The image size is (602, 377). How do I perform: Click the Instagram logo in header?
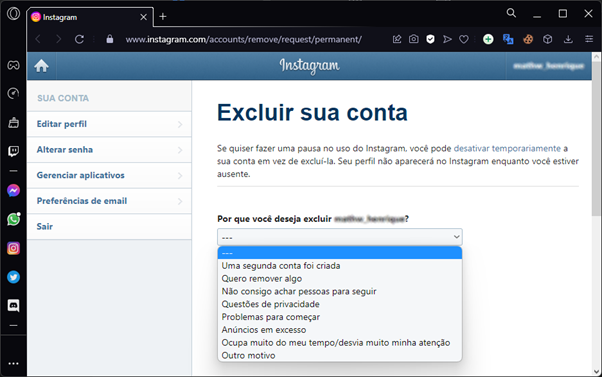point(309,66)
